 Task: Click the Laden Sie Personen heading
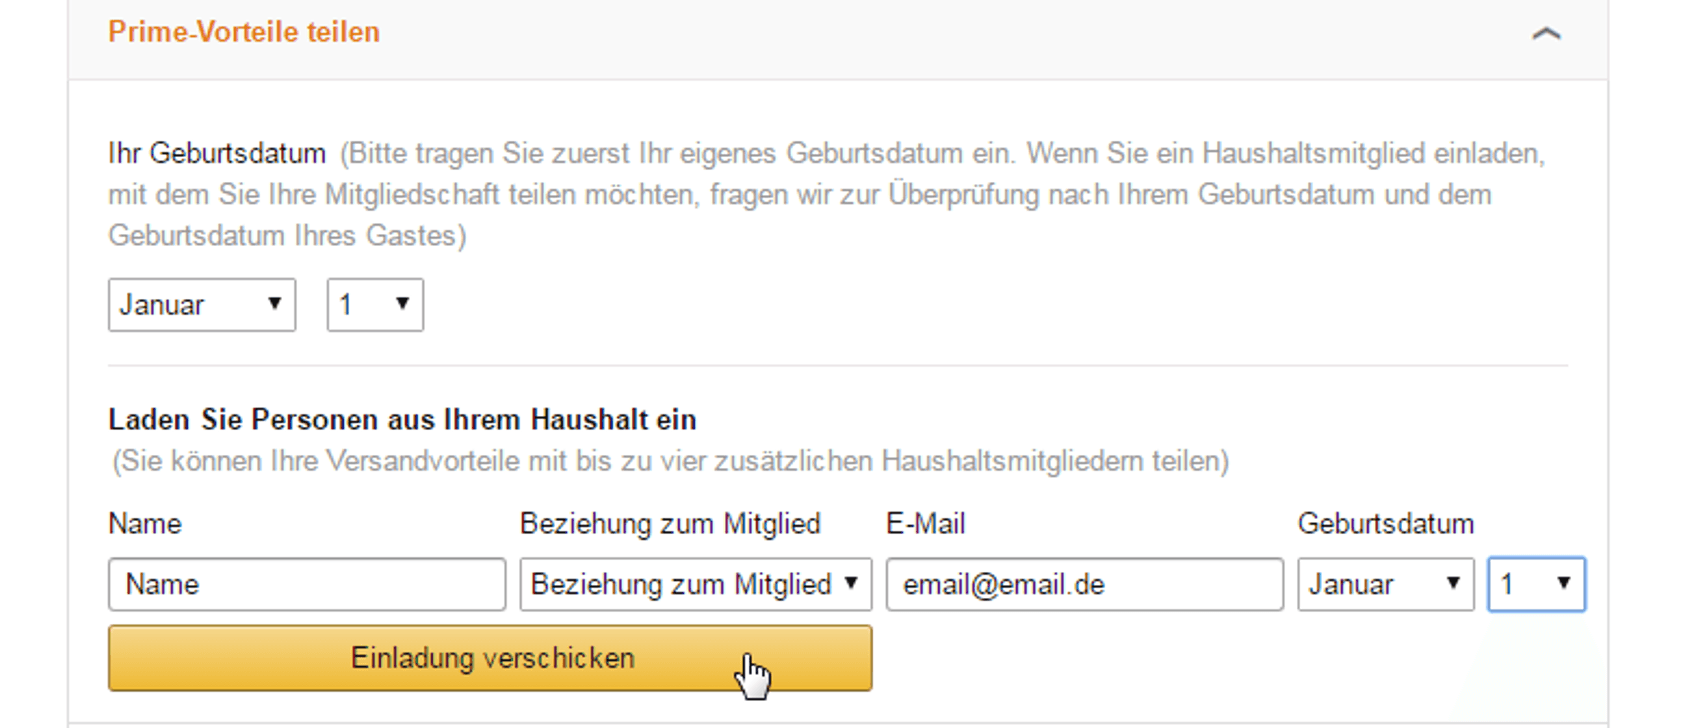(402, 419)
